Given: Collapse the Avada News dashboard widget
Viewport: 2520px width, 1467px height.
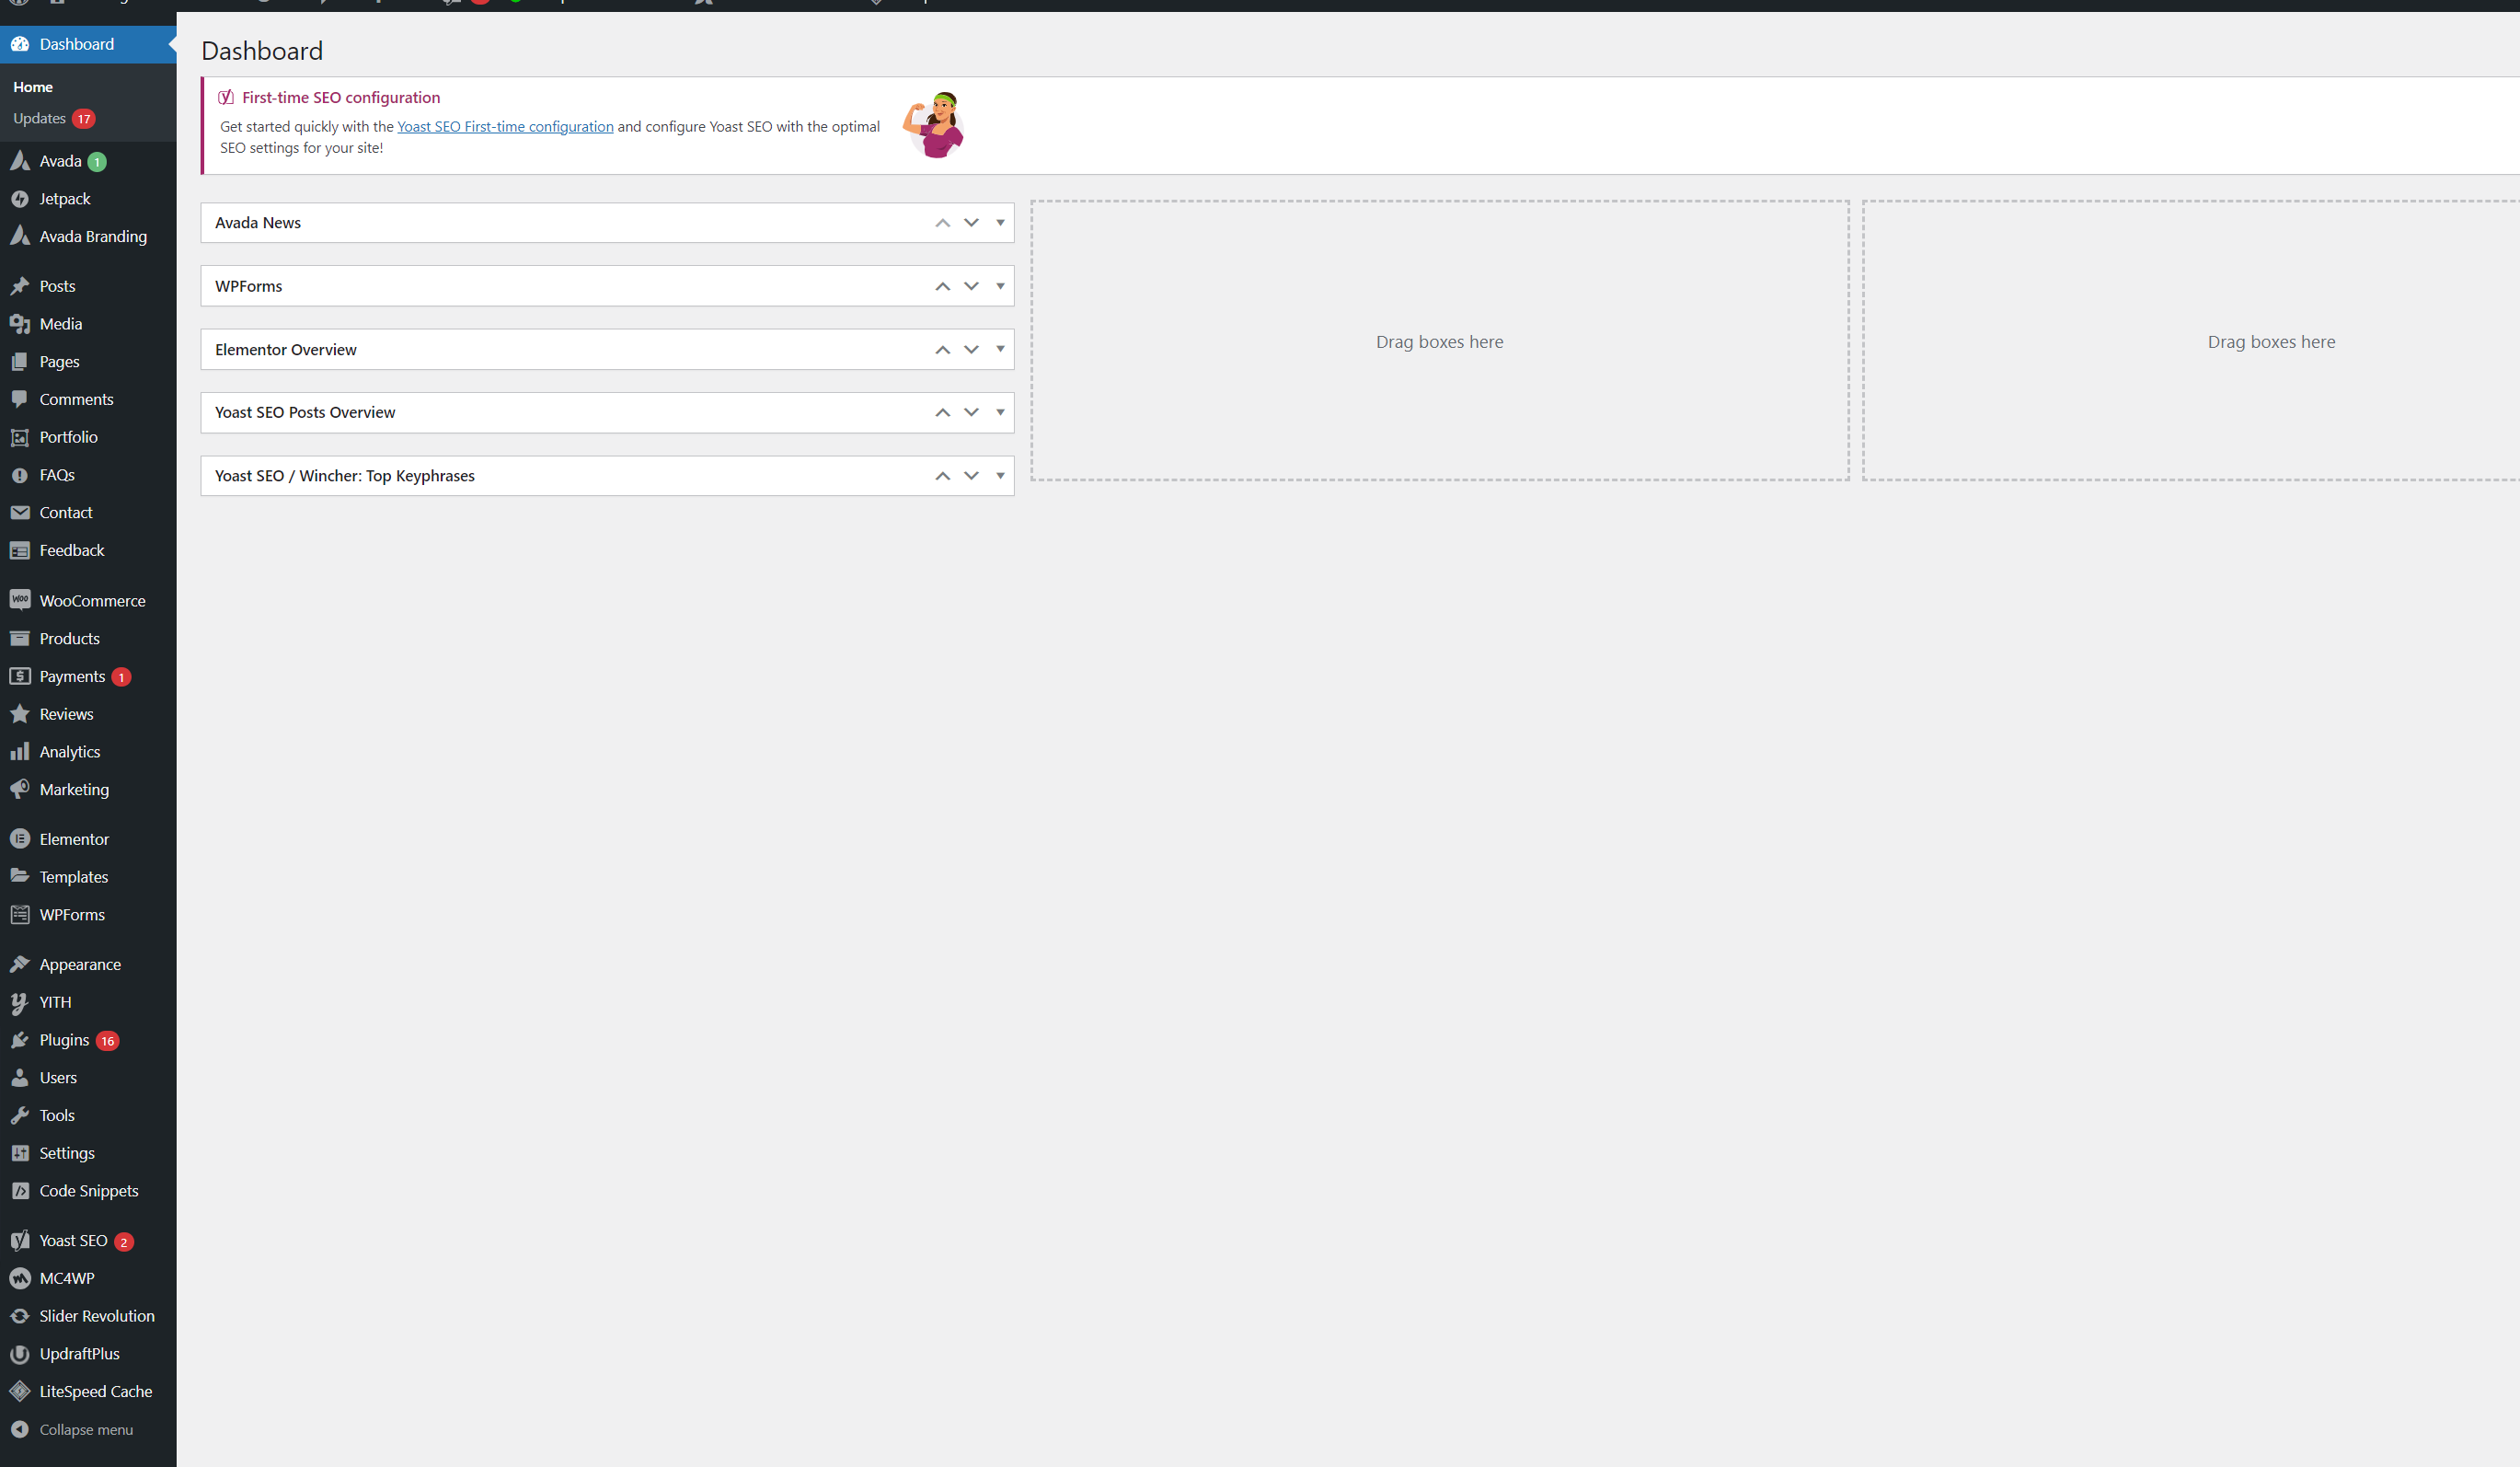Looking at the screenshot, I should (x=998, y=222).
